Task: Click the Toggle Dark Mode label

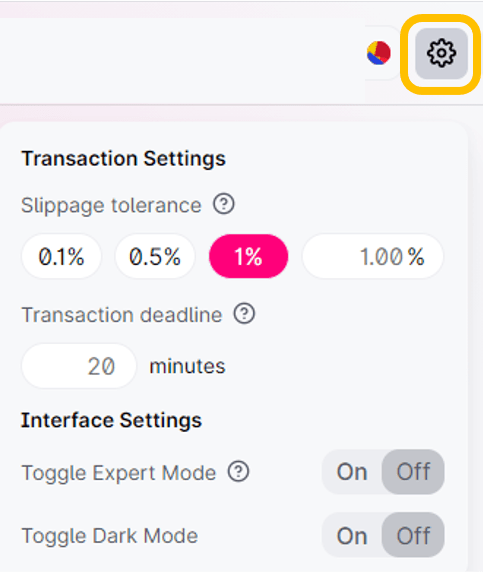Action: (109, 536)
